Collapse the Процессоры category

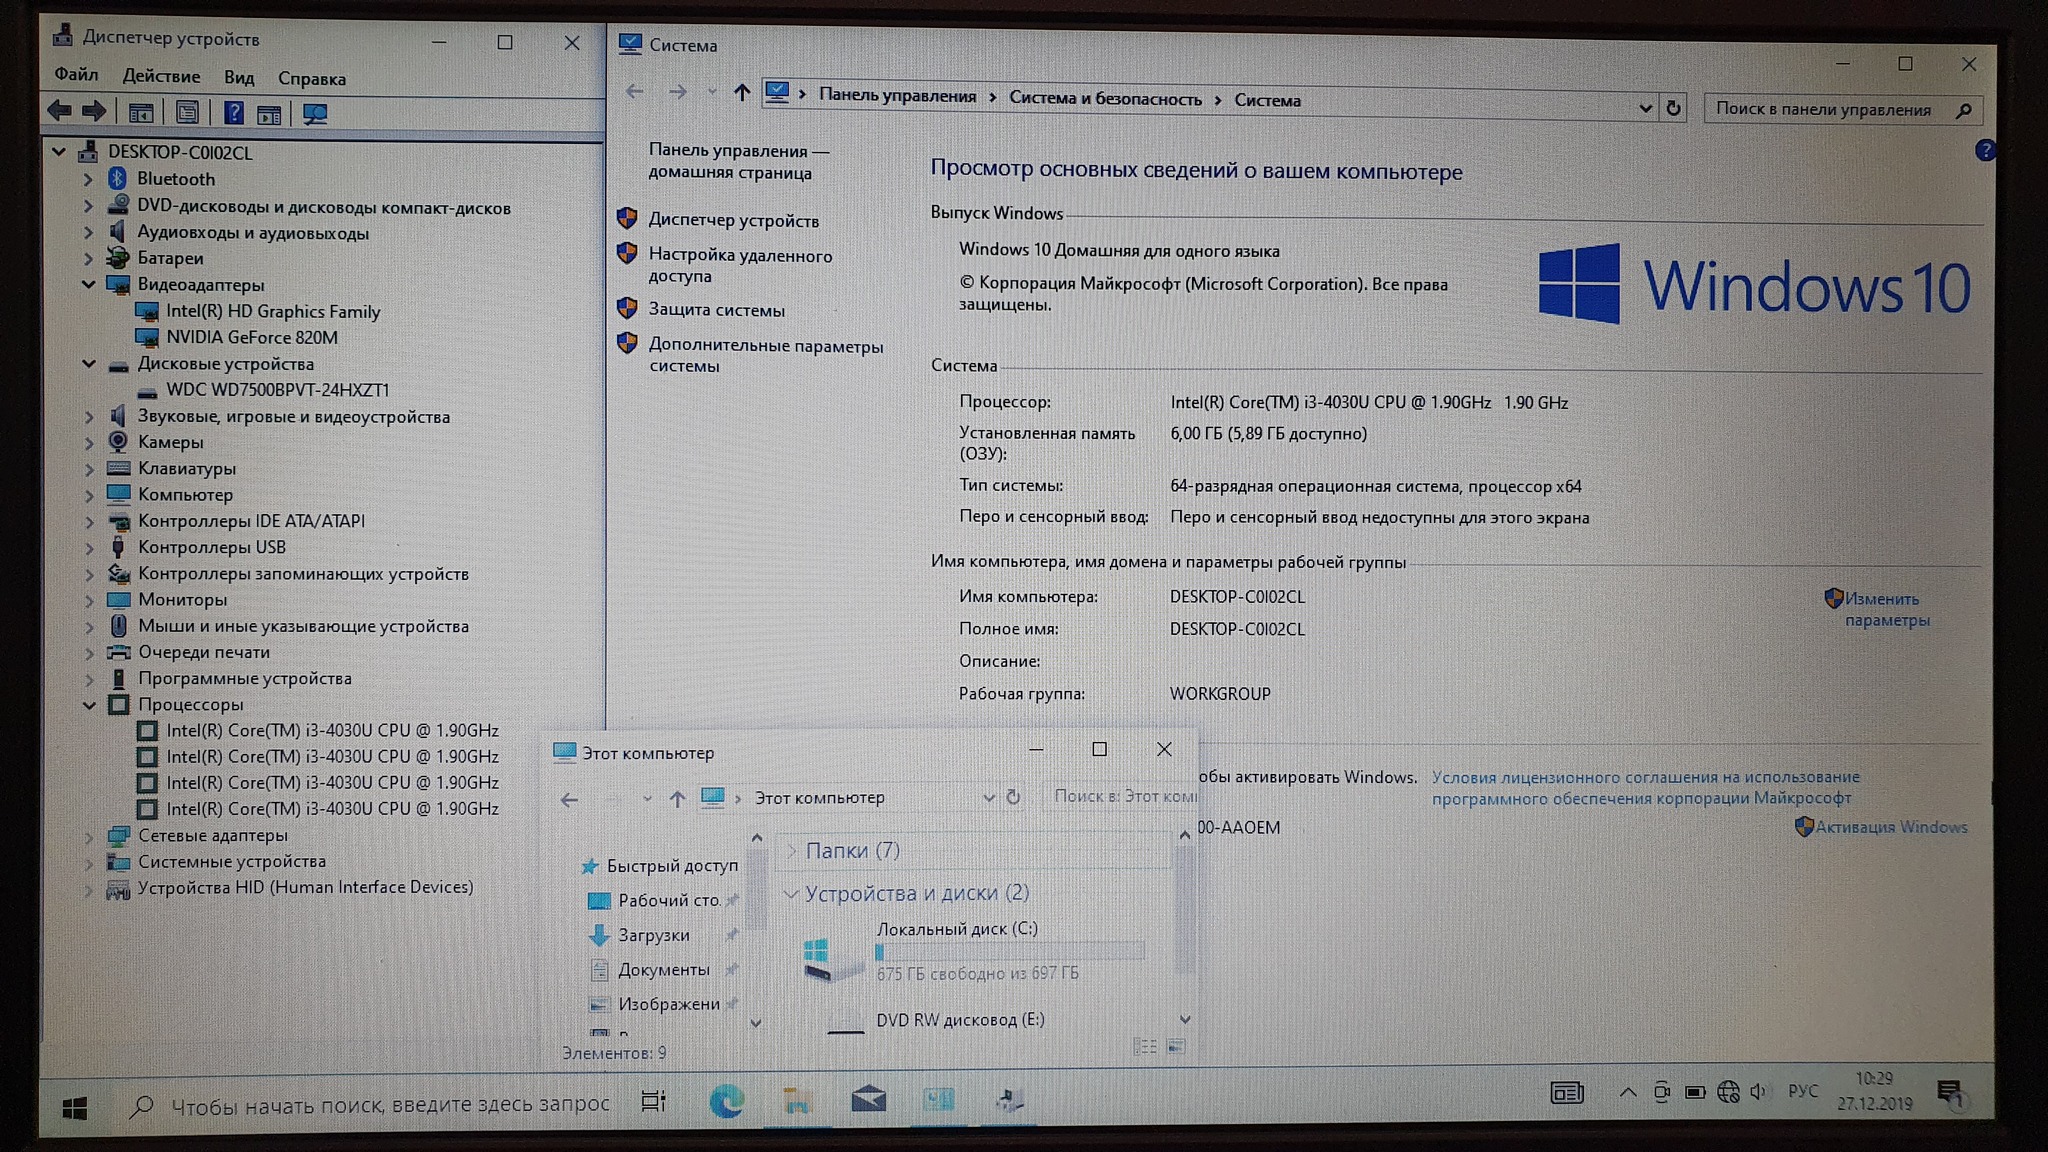point(88,705)
